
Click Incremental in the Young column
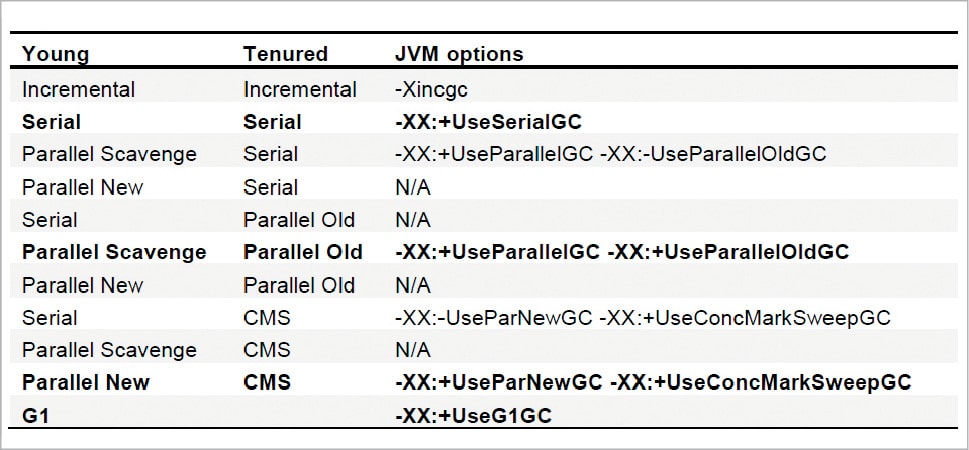pyautogui.click(x=78, y=89)
